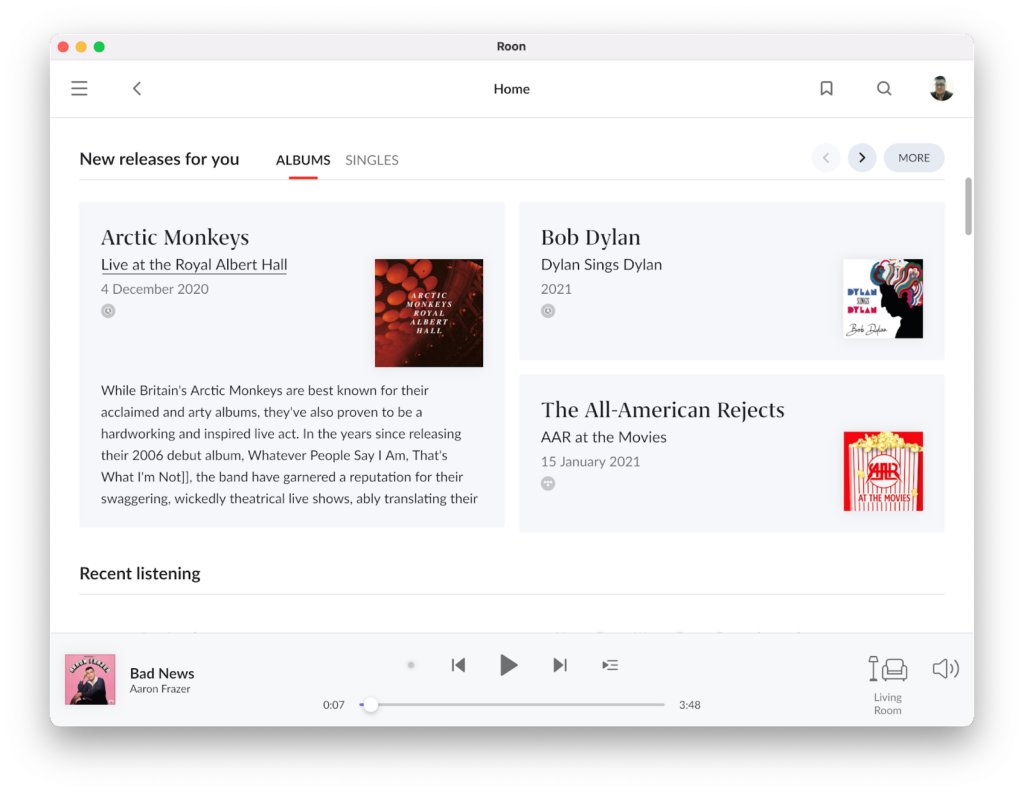Open the AAR at the Movies cover
The image size is (1024, 793).
[883, 471]
